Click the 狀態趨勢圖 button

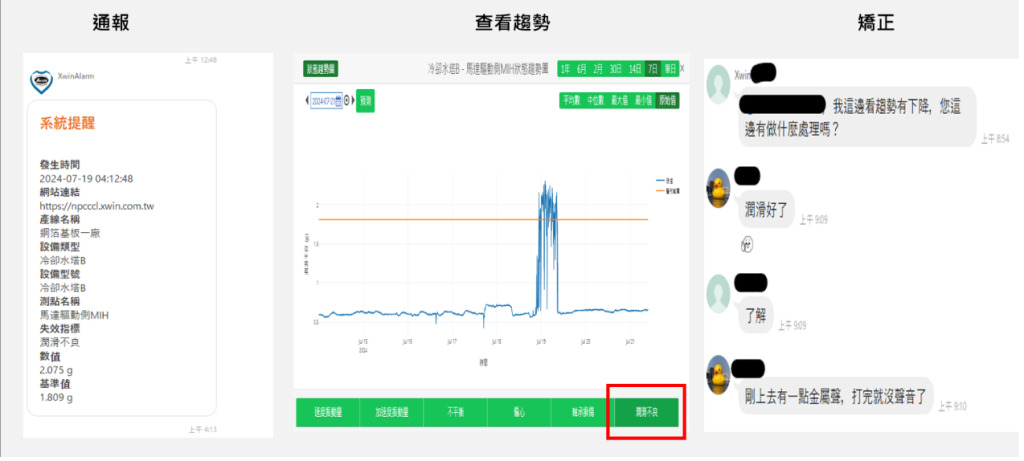pos(320,68)
